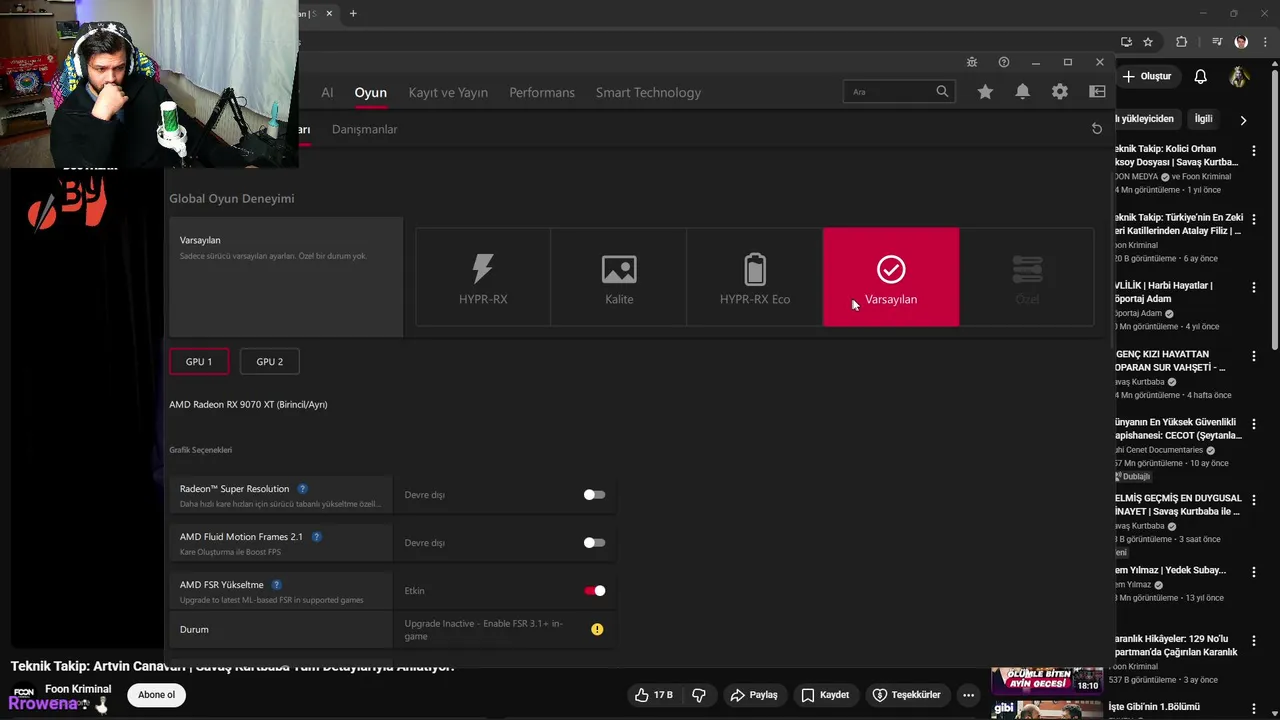Select the HYPR-RX Eco profile tile
This screenshot has height=720, width=1280.
[x=755, y=277]
